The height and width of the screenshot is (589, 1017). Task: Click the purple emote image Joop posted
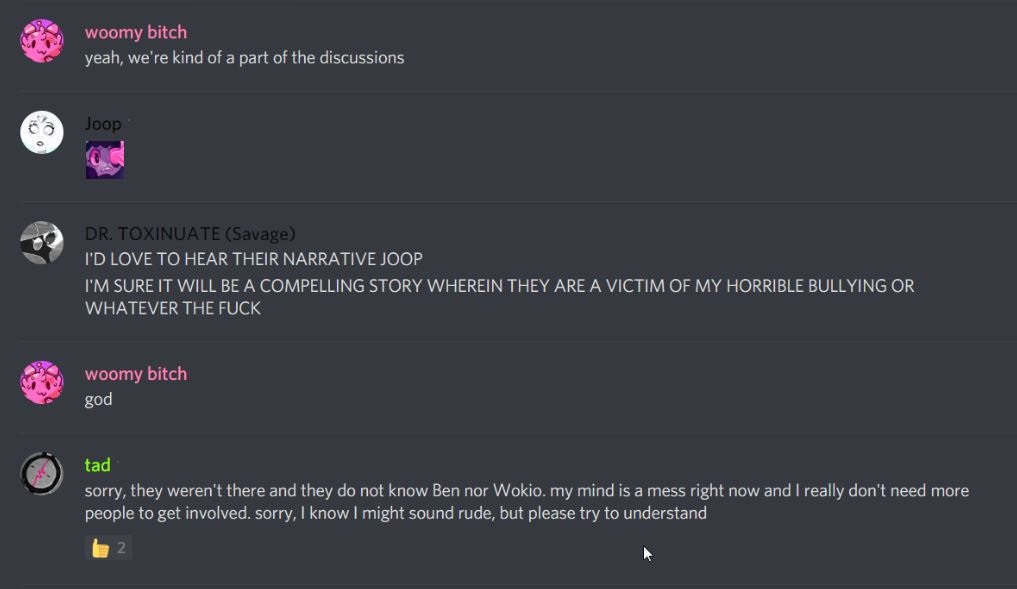(x=104, y=160)
